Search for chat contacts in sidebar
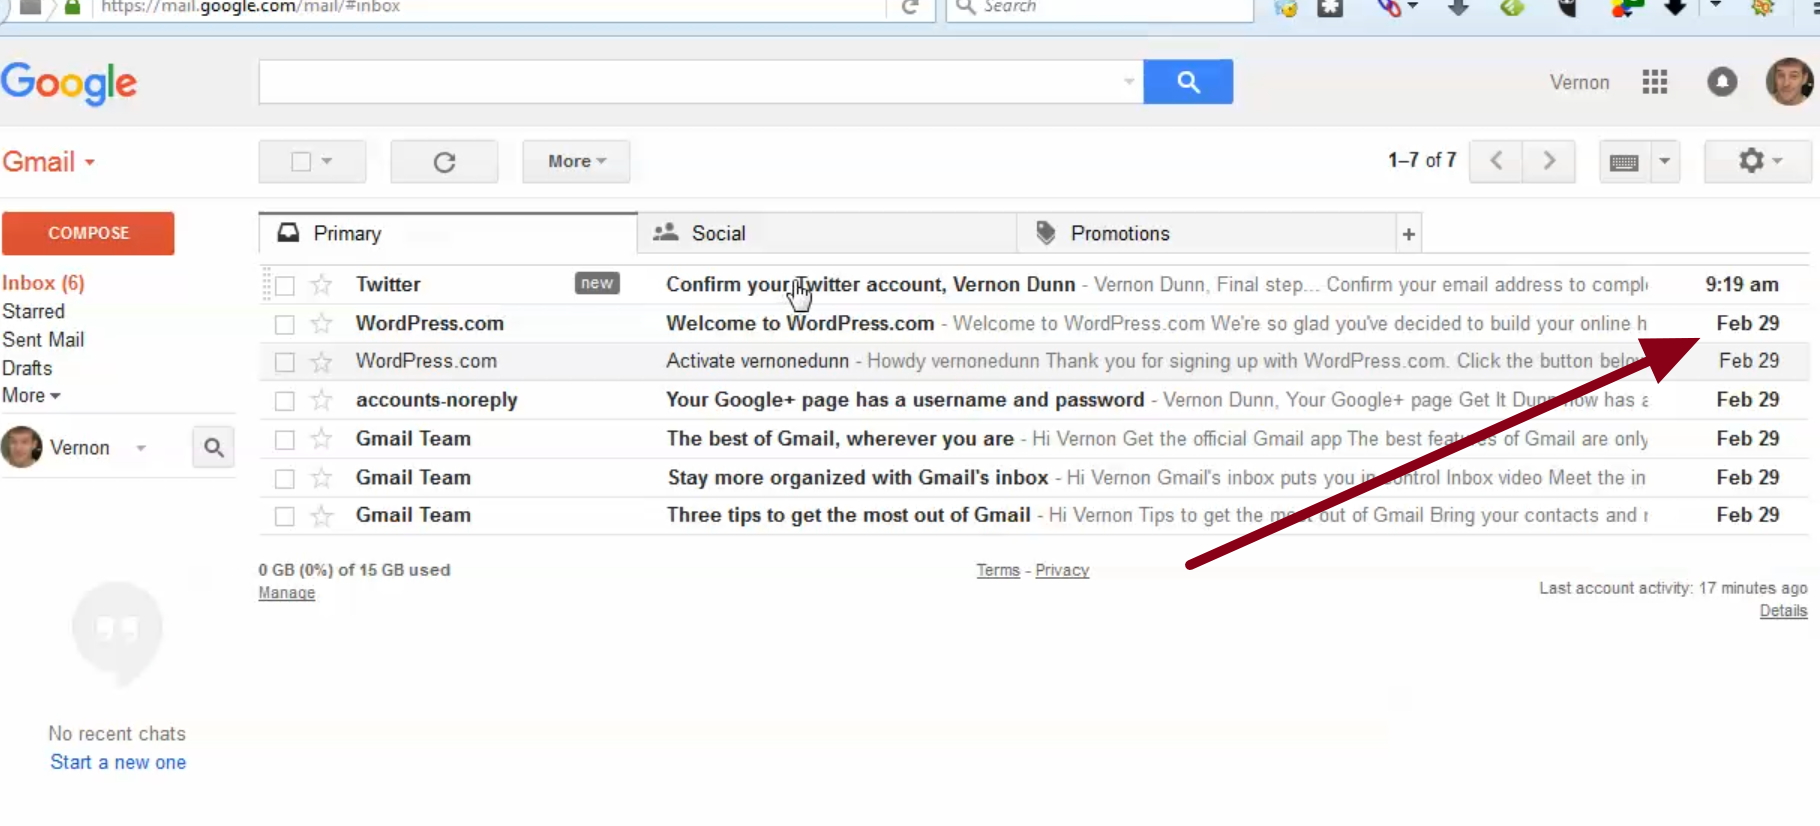This screenshot has width=1820, height=826. (x=213, y=447)
